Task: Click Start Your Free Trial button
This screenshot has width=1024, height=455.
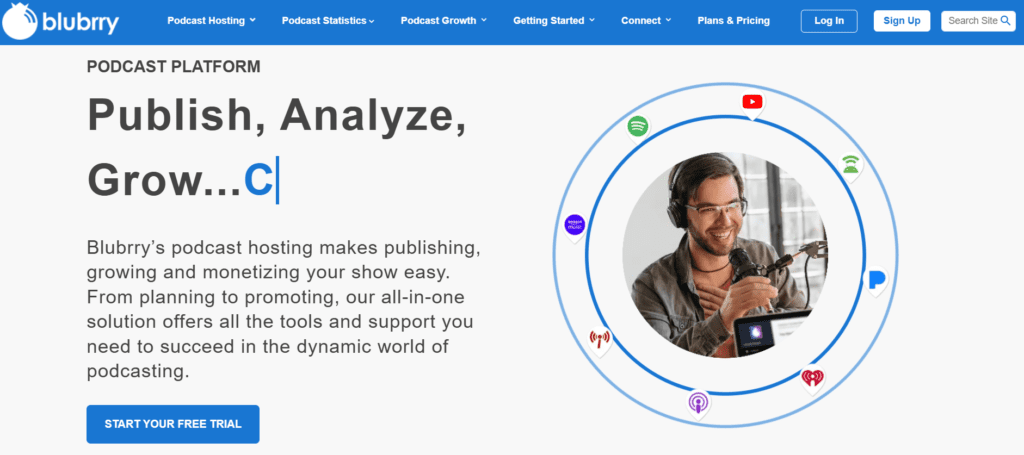Action: (x=172, y=424)
